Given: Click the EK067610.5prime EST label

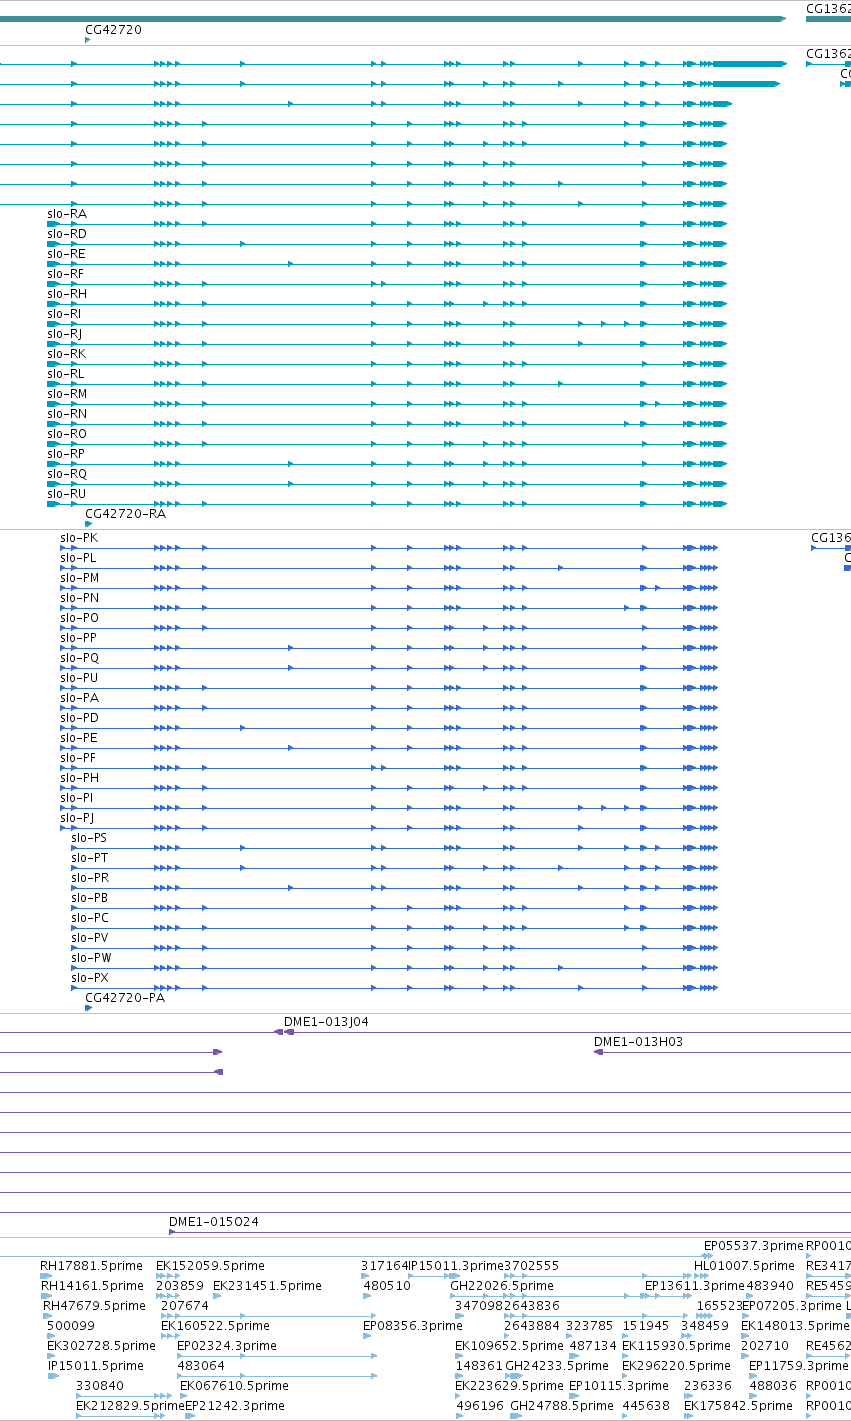Looking at the screenshot, I should [x=234, y=1386].
